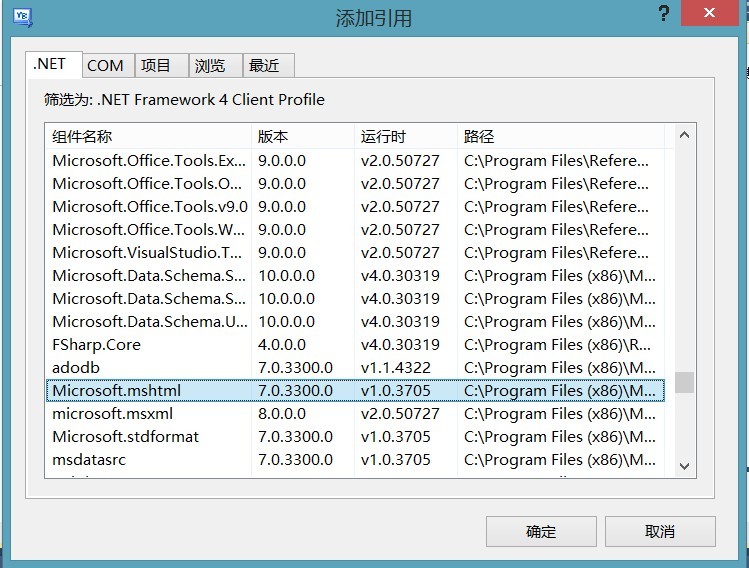The height and width of the screenshot is (568, 749).
Task: Switch to the COM tab
Action: 108,65
